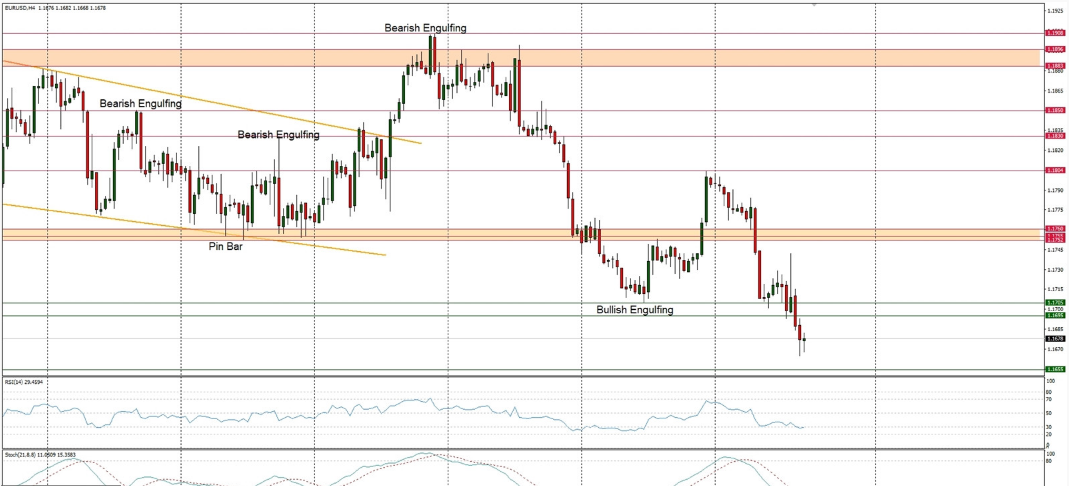The image size is (1069, 486).
Task: Click the 1.1908 red price level tag
Action: coord(1054,32)
